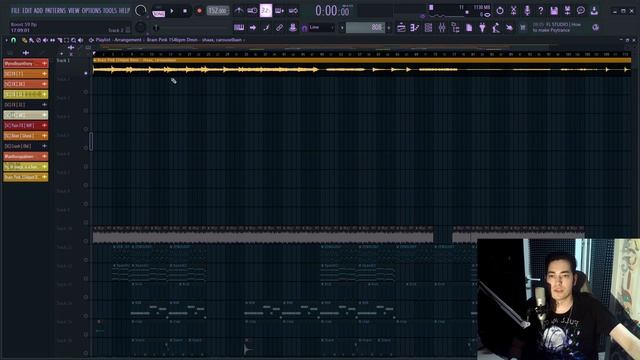The image size is (640, 360).
Task: Open the tempo tapper icon
Action: pos(496,27)
